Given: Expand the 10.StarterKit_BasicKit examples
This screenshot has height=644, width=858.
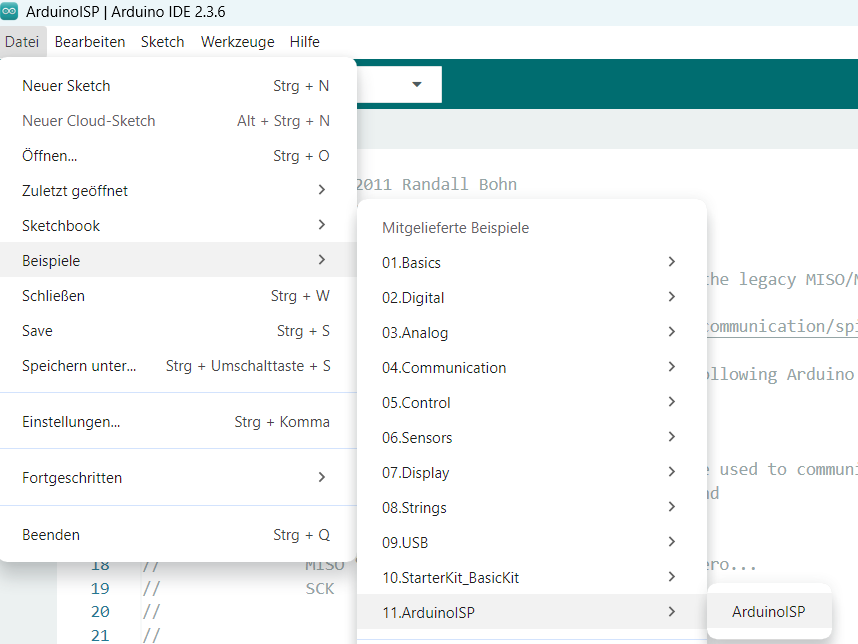Looking at the screenshot, I should pos(531,578).
